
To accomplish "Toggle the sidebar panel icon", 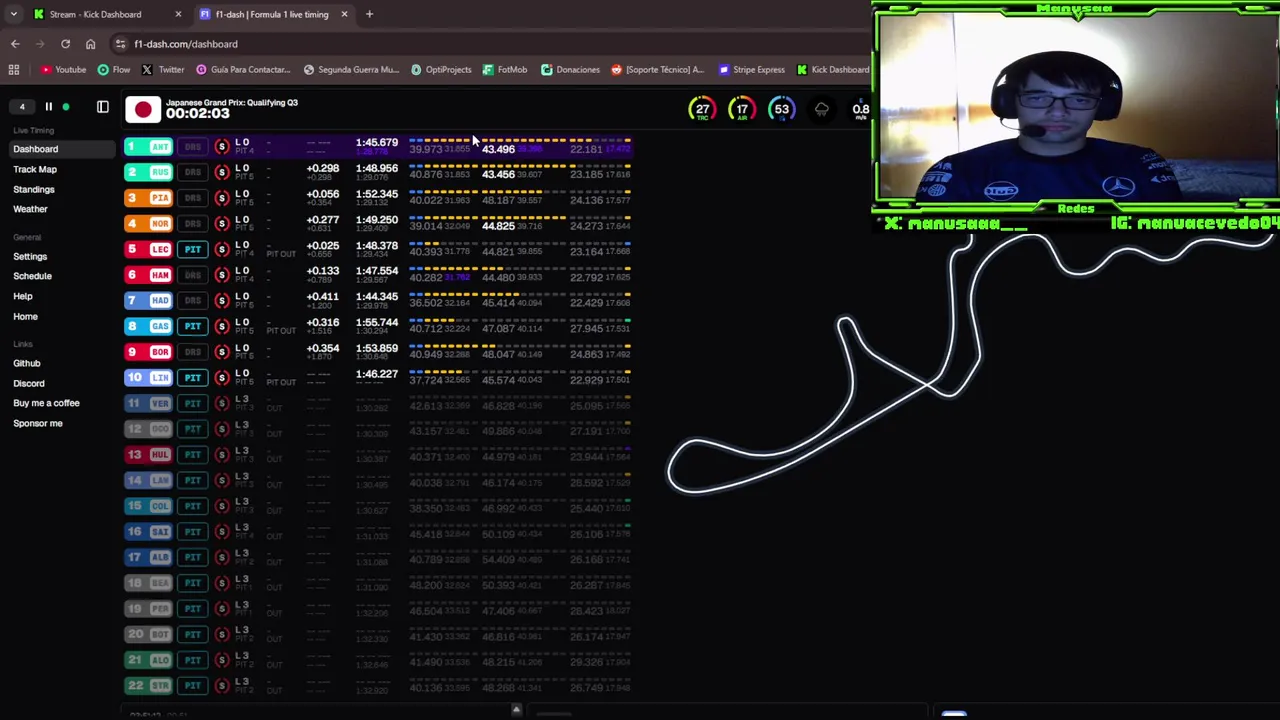I will [x=102, y=107].
